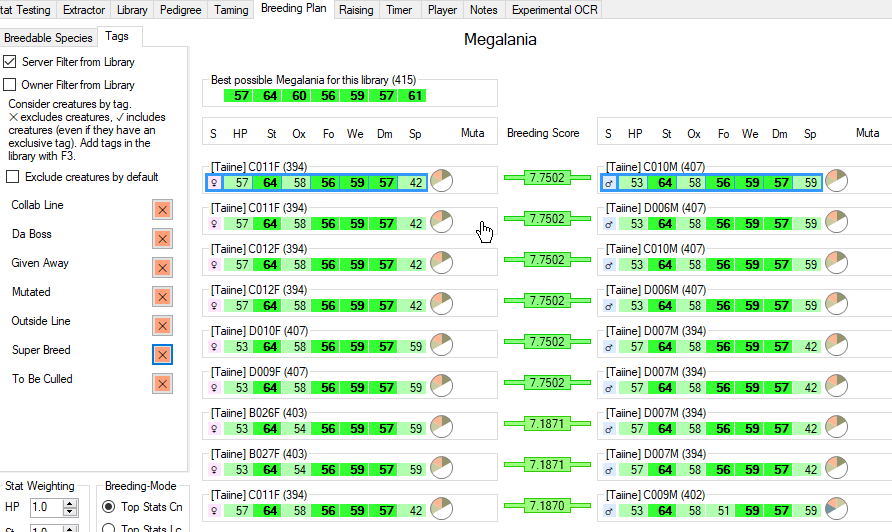Click the color pie of top C010M male

[x=836, y=181]
